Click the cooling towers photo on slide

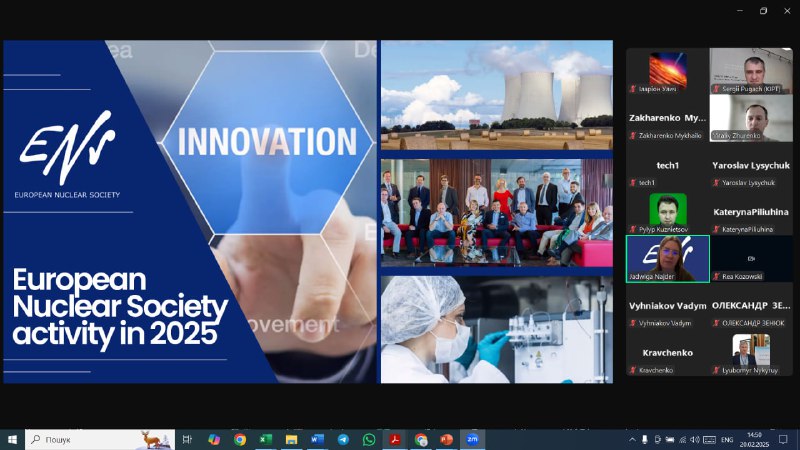496,95
